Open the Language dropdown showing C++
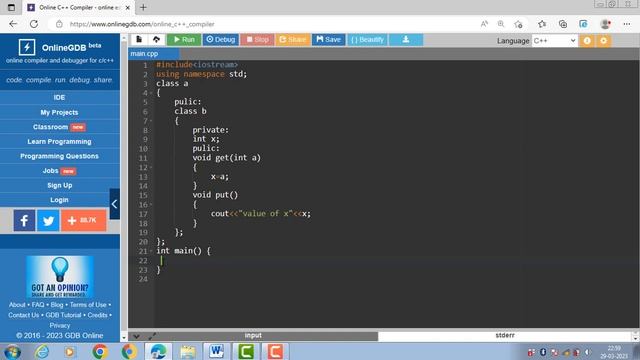The height and width of the screenshot is (360, 640). 555,40
